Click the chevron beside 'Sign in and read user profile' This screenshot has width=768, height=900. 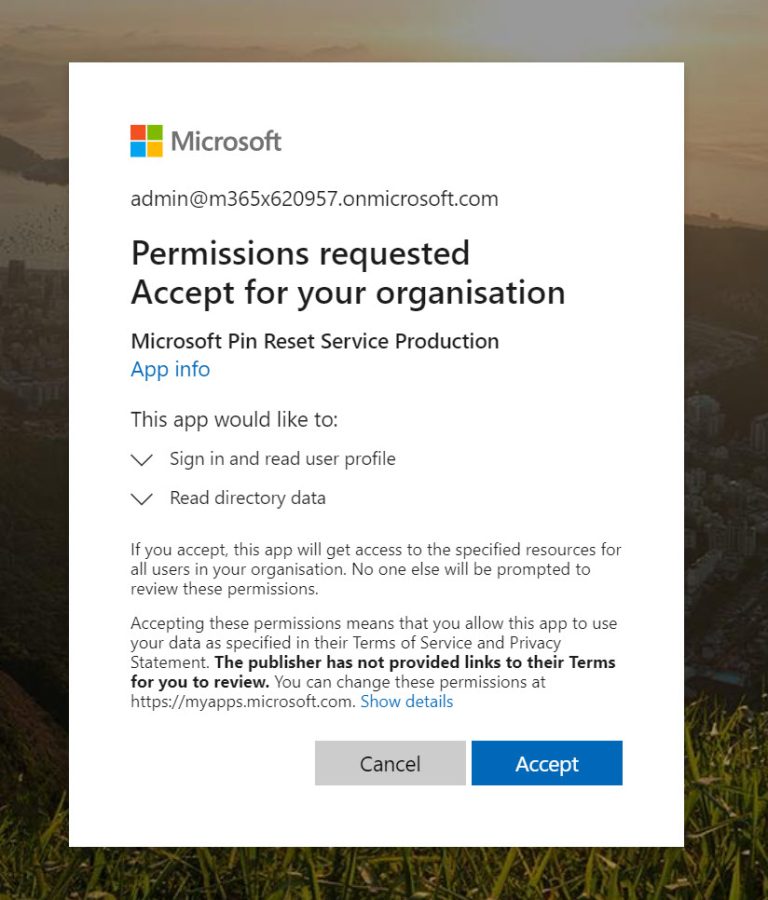[141, 459]
